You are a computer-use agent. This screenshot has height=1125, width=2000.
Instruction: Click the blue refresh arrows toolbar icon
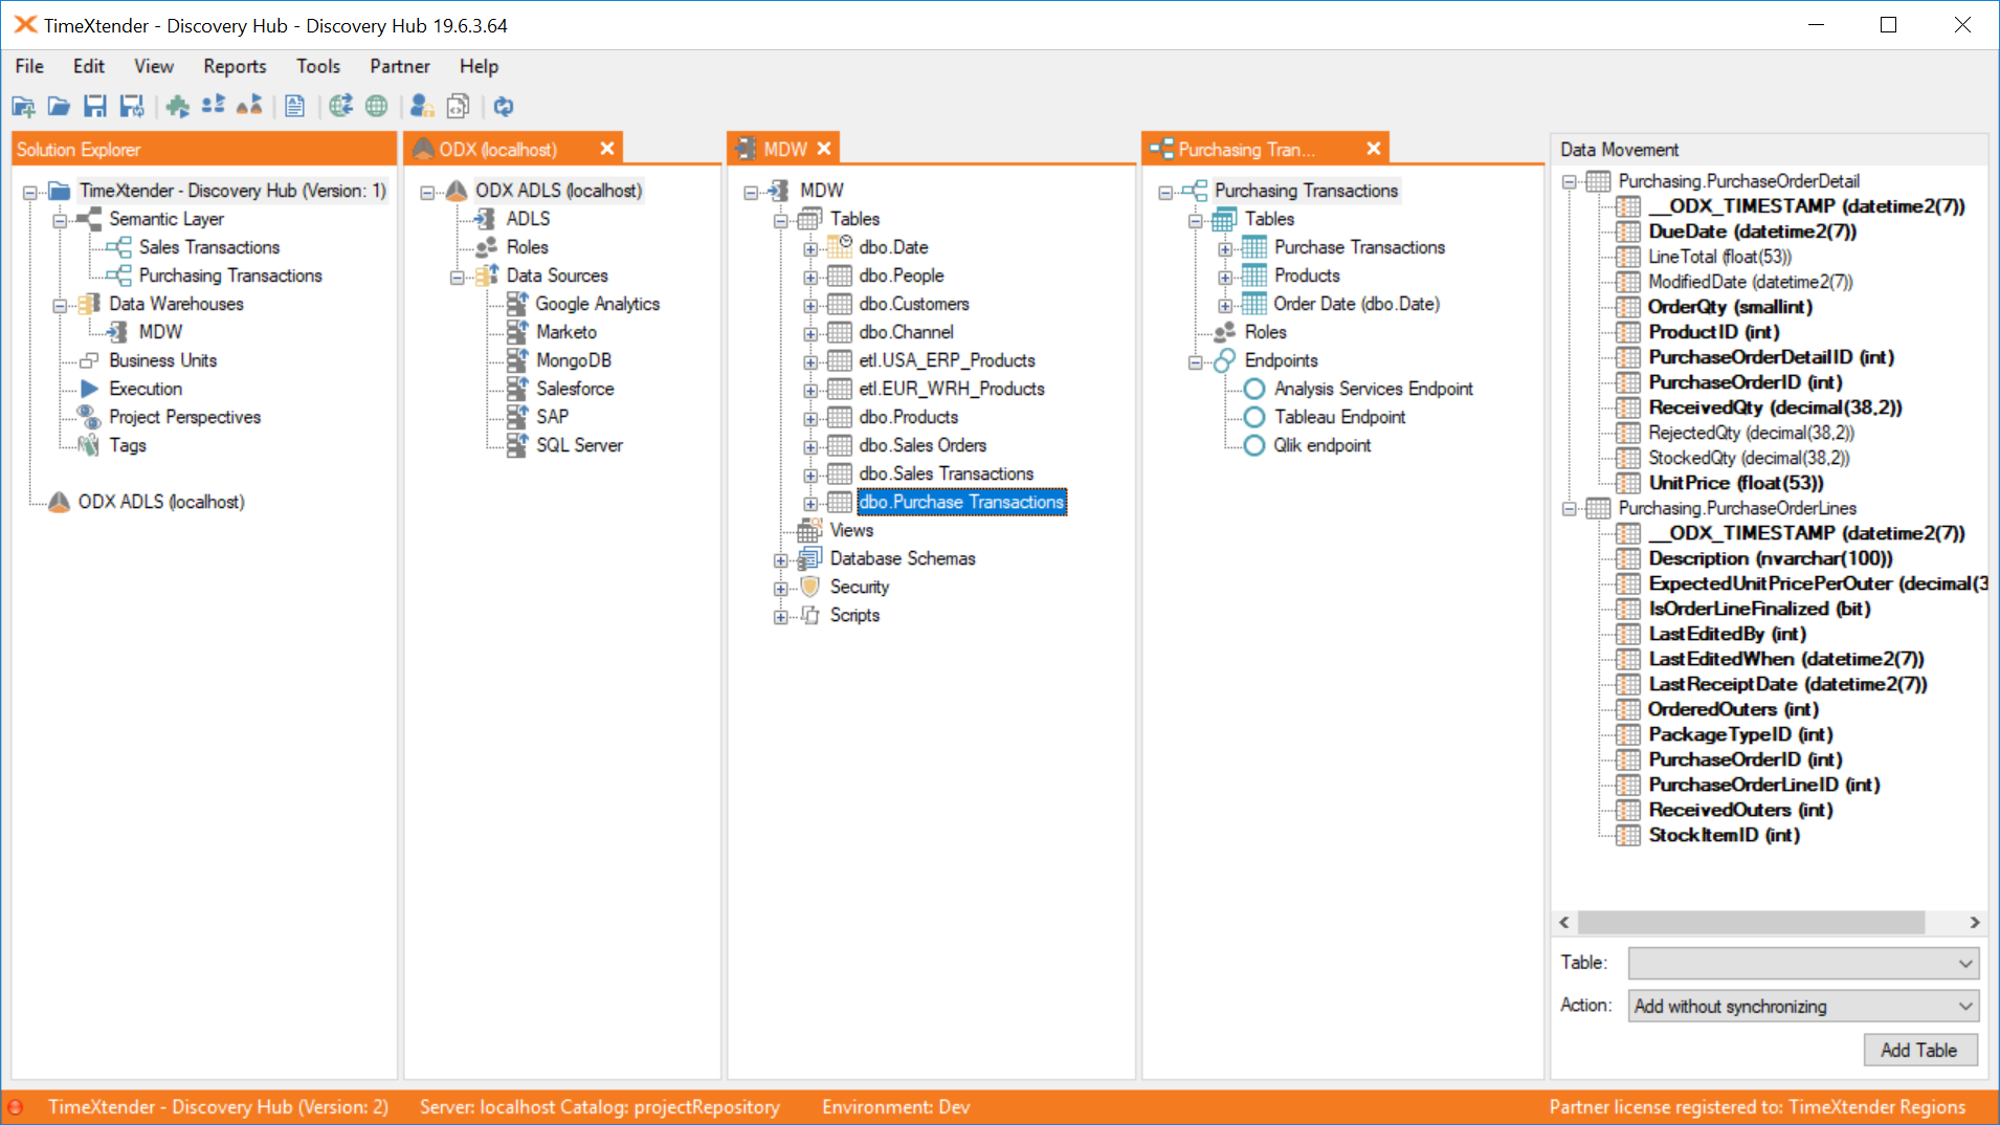coord(504,106)
